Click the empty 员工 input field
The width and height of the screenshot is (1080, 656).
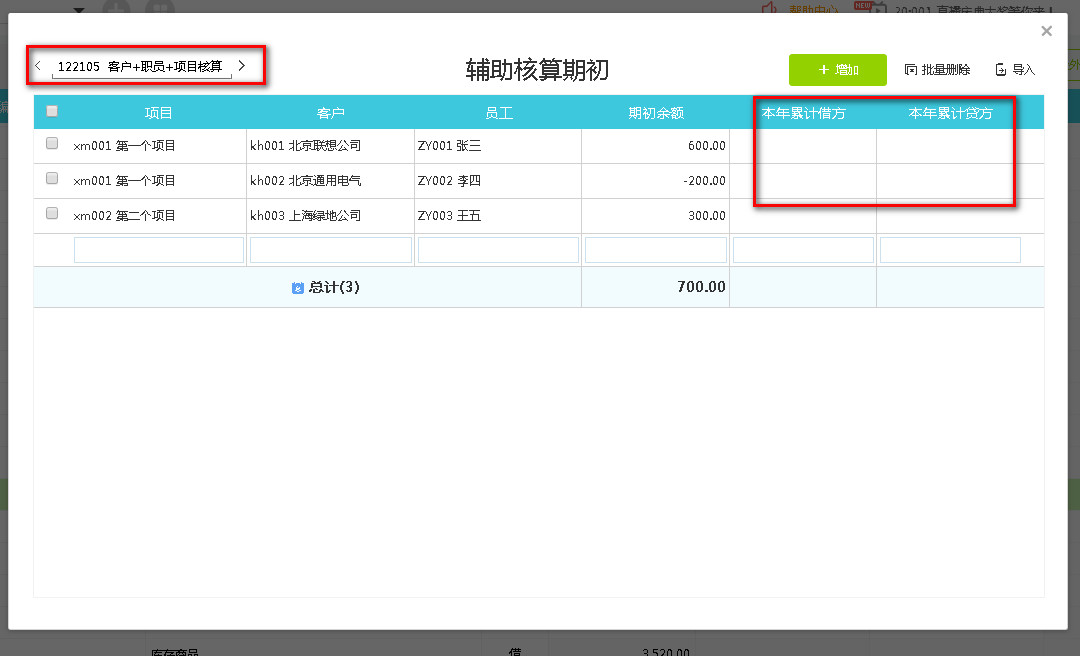[498, 250]
